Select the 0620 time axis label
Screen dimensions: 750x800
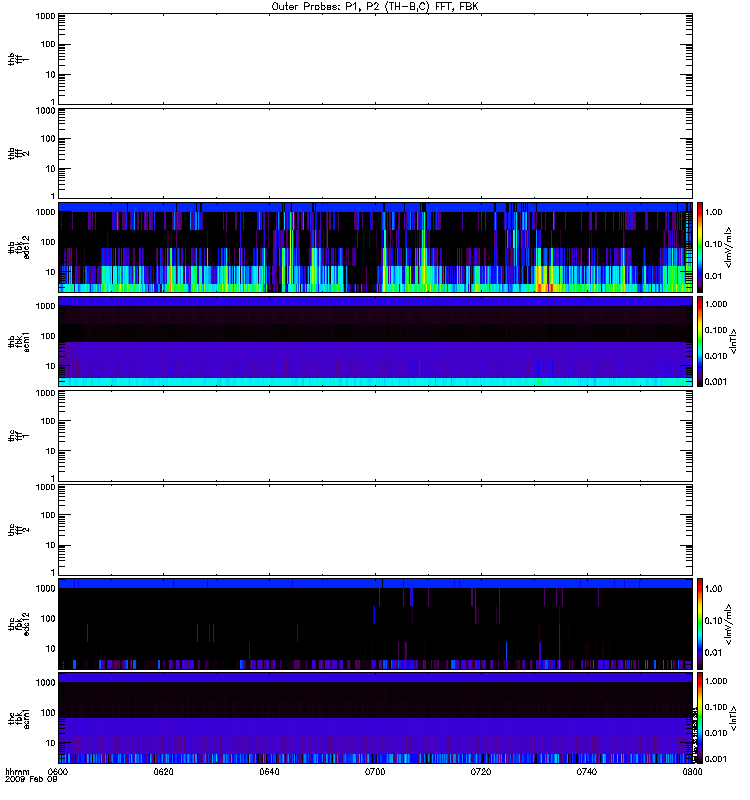click(163, 771)
